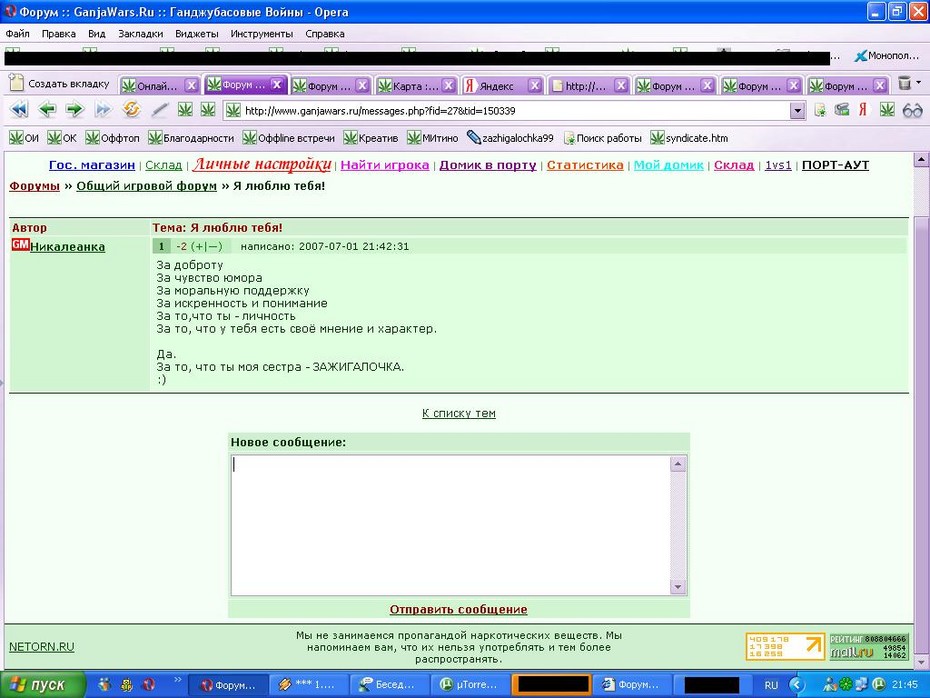Open the Виджеты menu

(197, 34)
